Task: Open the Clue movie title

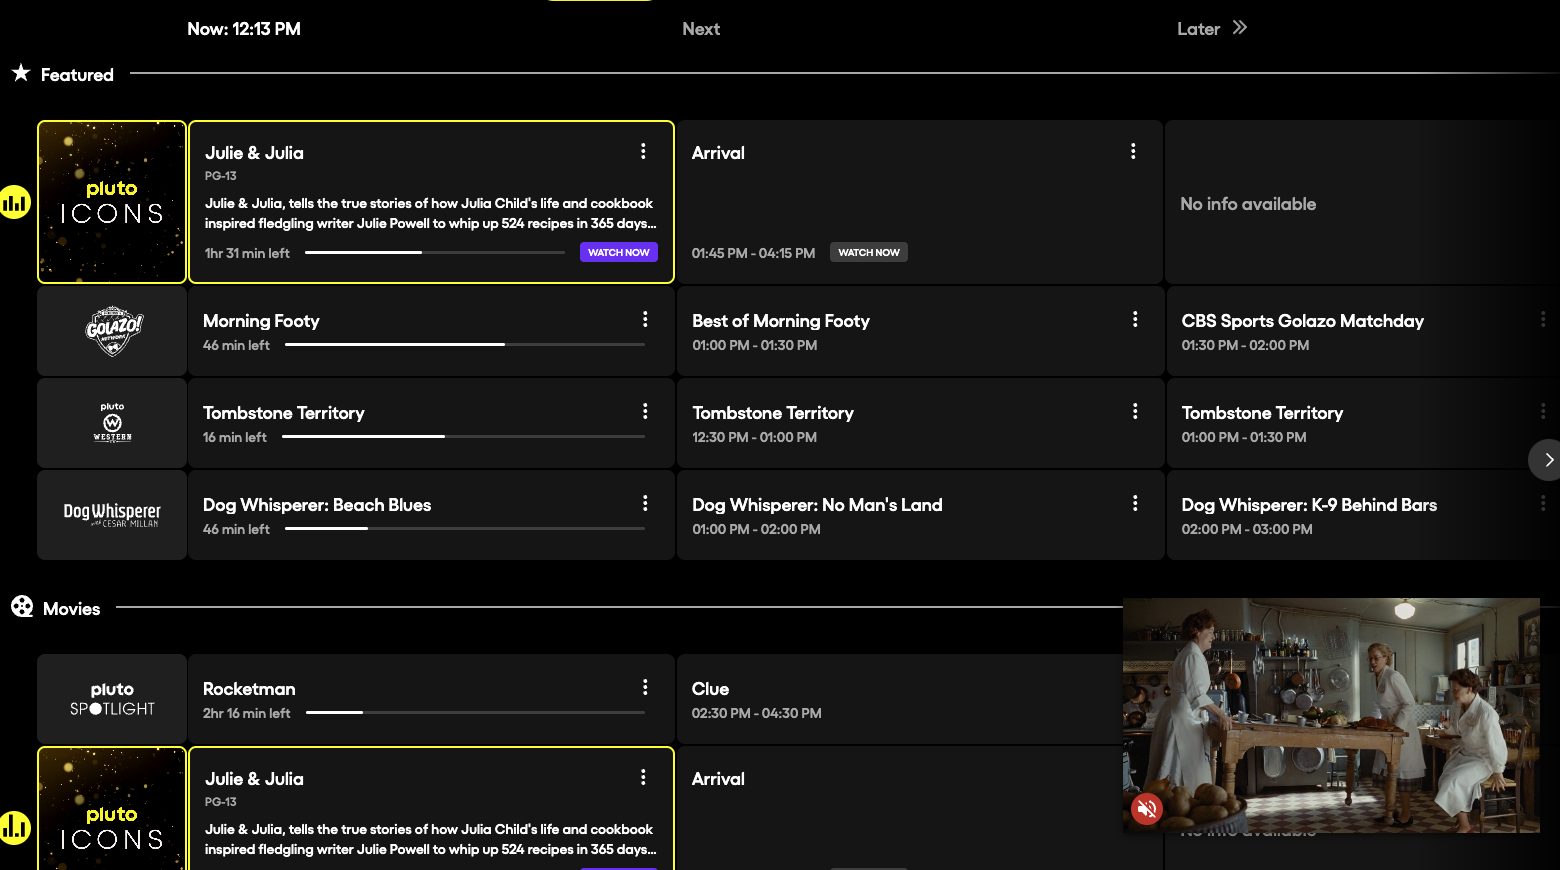Action: (x=710, y=689)
